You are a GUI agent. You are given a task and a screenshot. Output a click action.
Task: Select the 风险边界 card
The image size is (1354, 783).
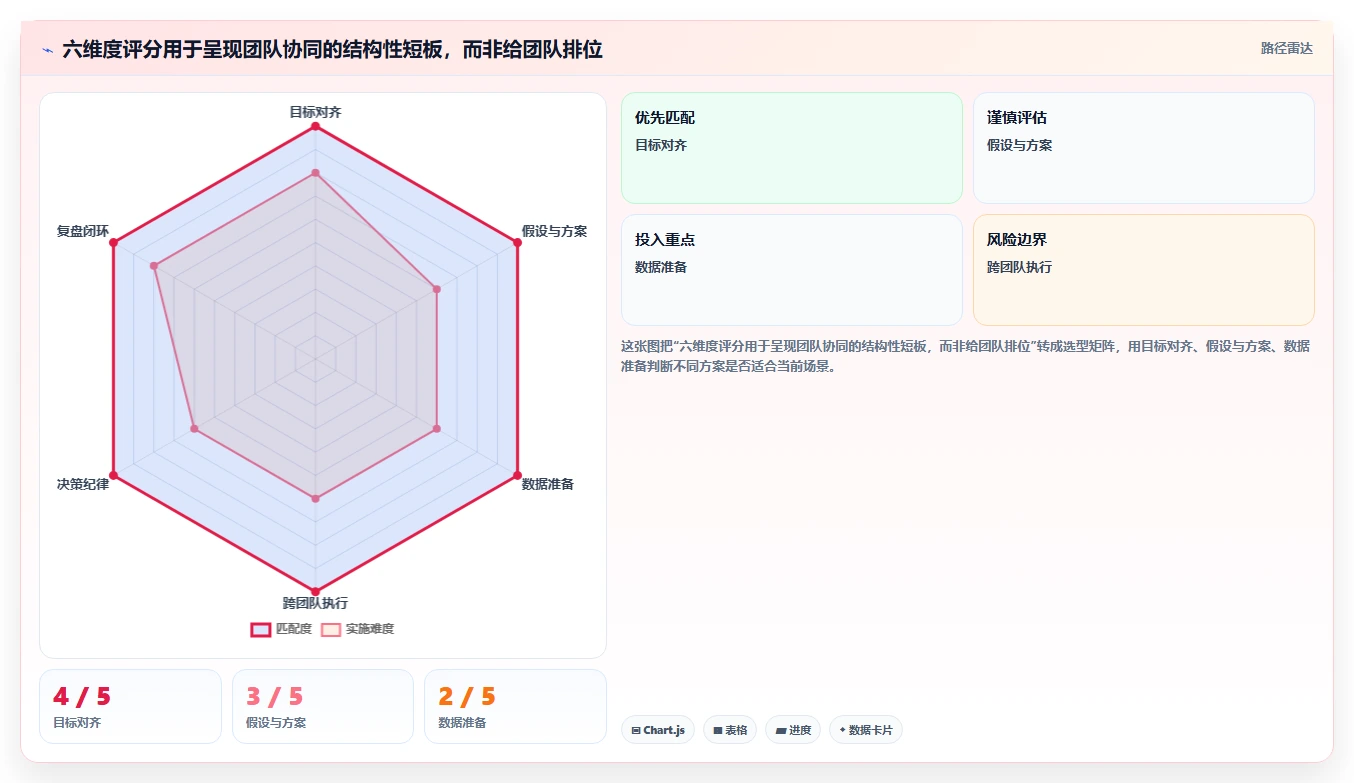click(1144, 270)
